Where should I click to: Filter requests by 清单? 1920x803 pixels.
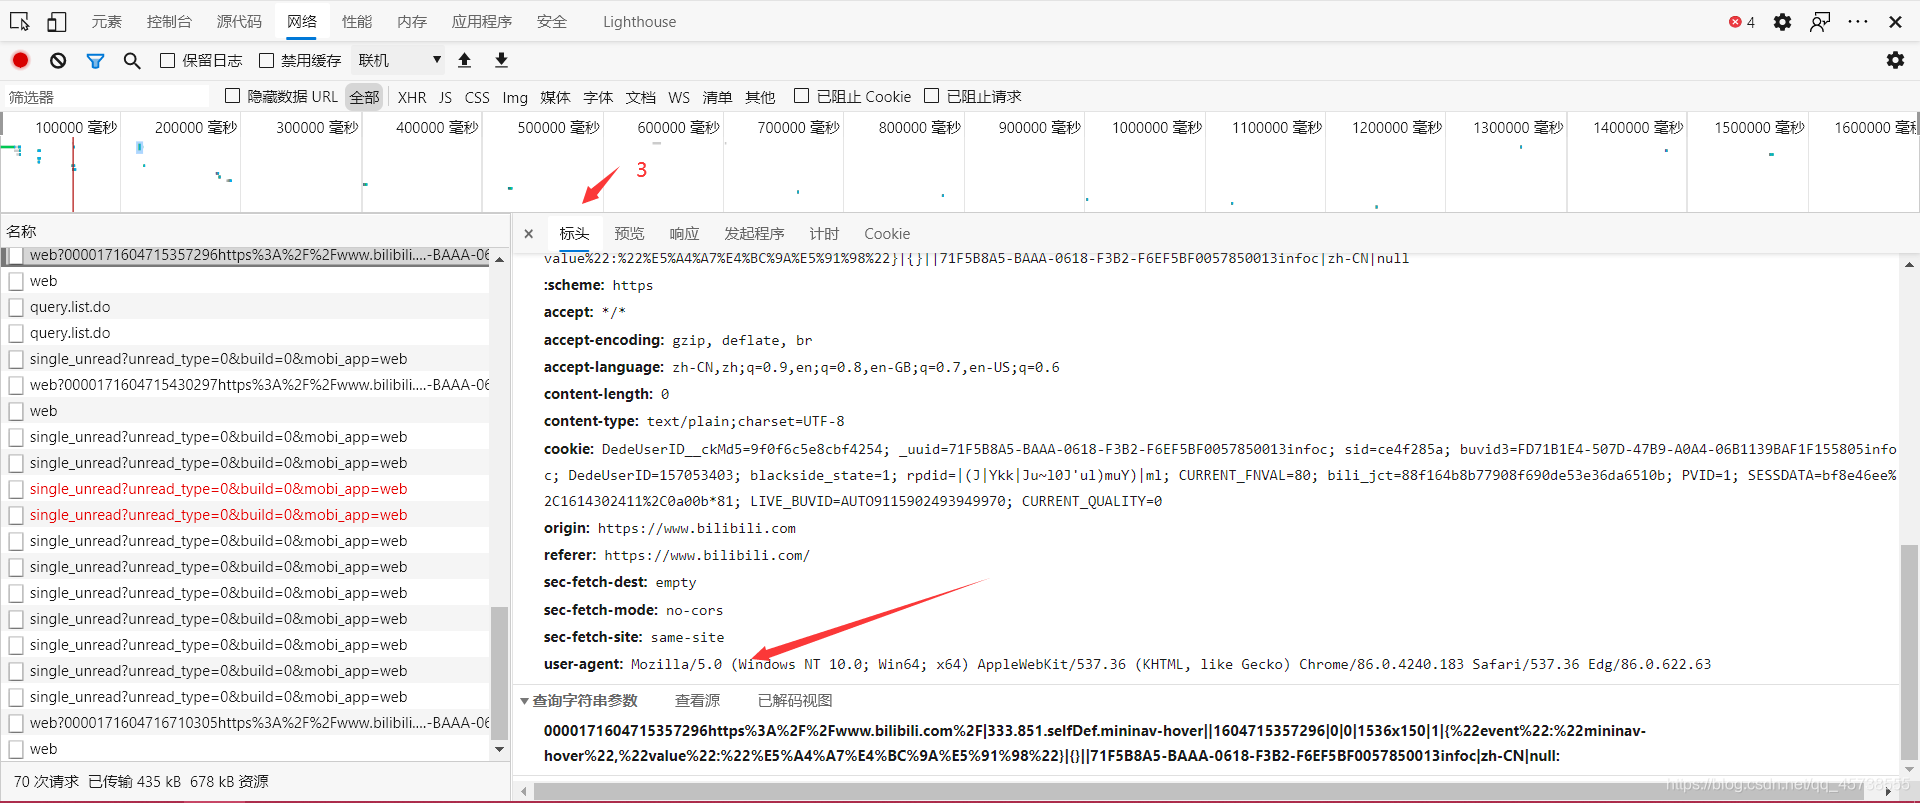click(x=717, y=97)
